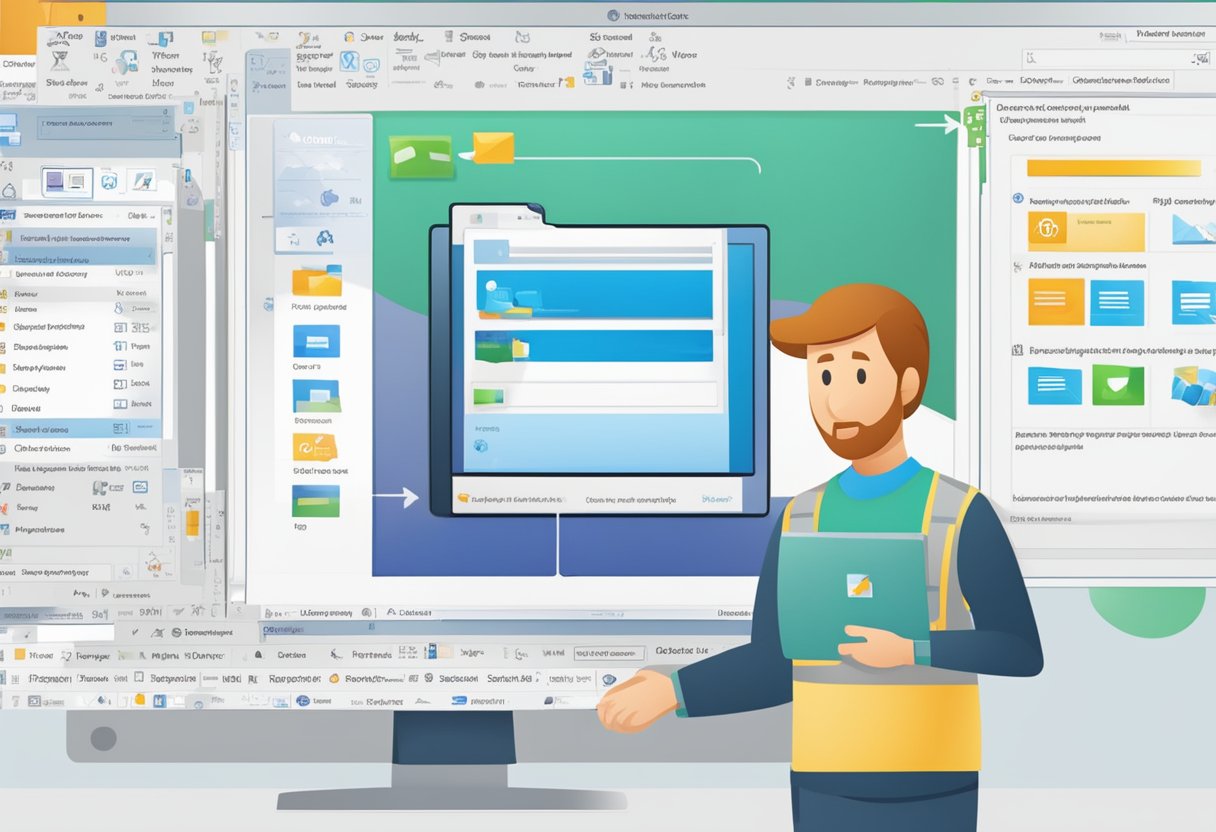Click the green shield thumbnail in the right panel
Viewport: 1216px width, 832px height.
1117,385
